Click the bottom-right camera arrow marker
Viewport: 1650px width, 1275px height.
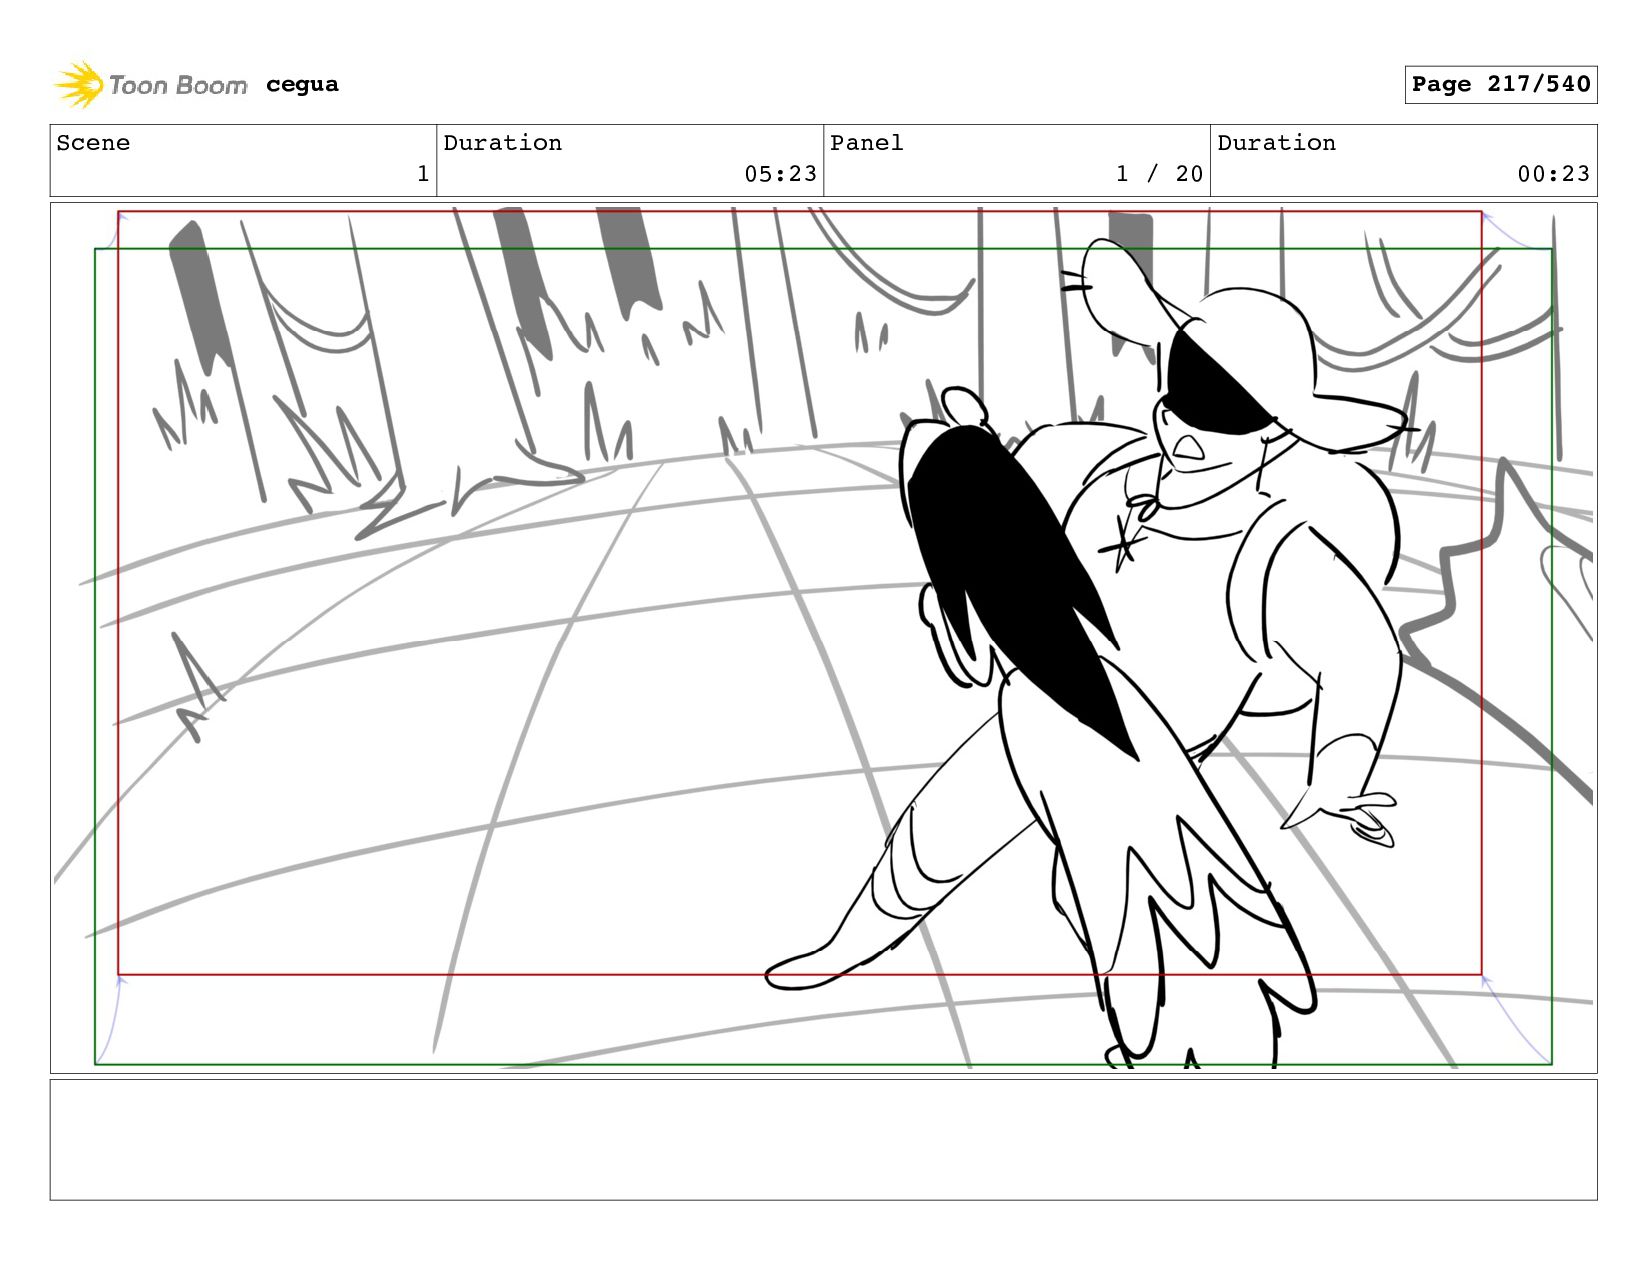[1516, 1019]
